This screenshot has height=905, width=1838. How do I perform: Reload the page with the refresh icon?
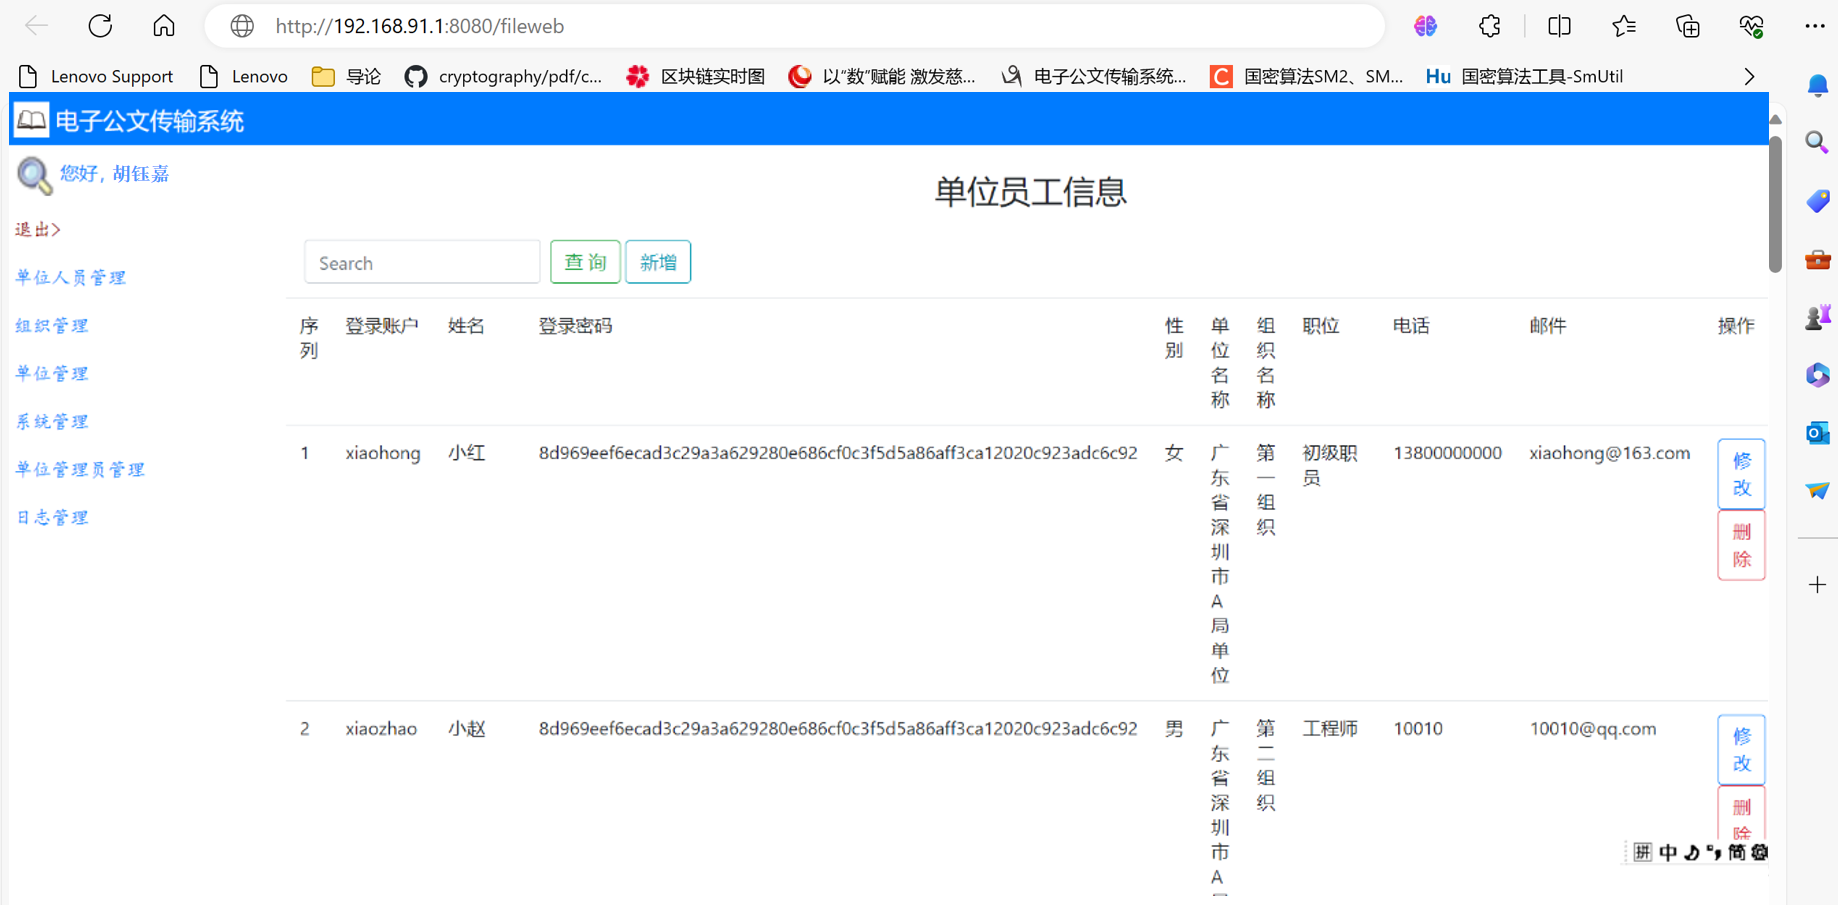tap(100, 26)
